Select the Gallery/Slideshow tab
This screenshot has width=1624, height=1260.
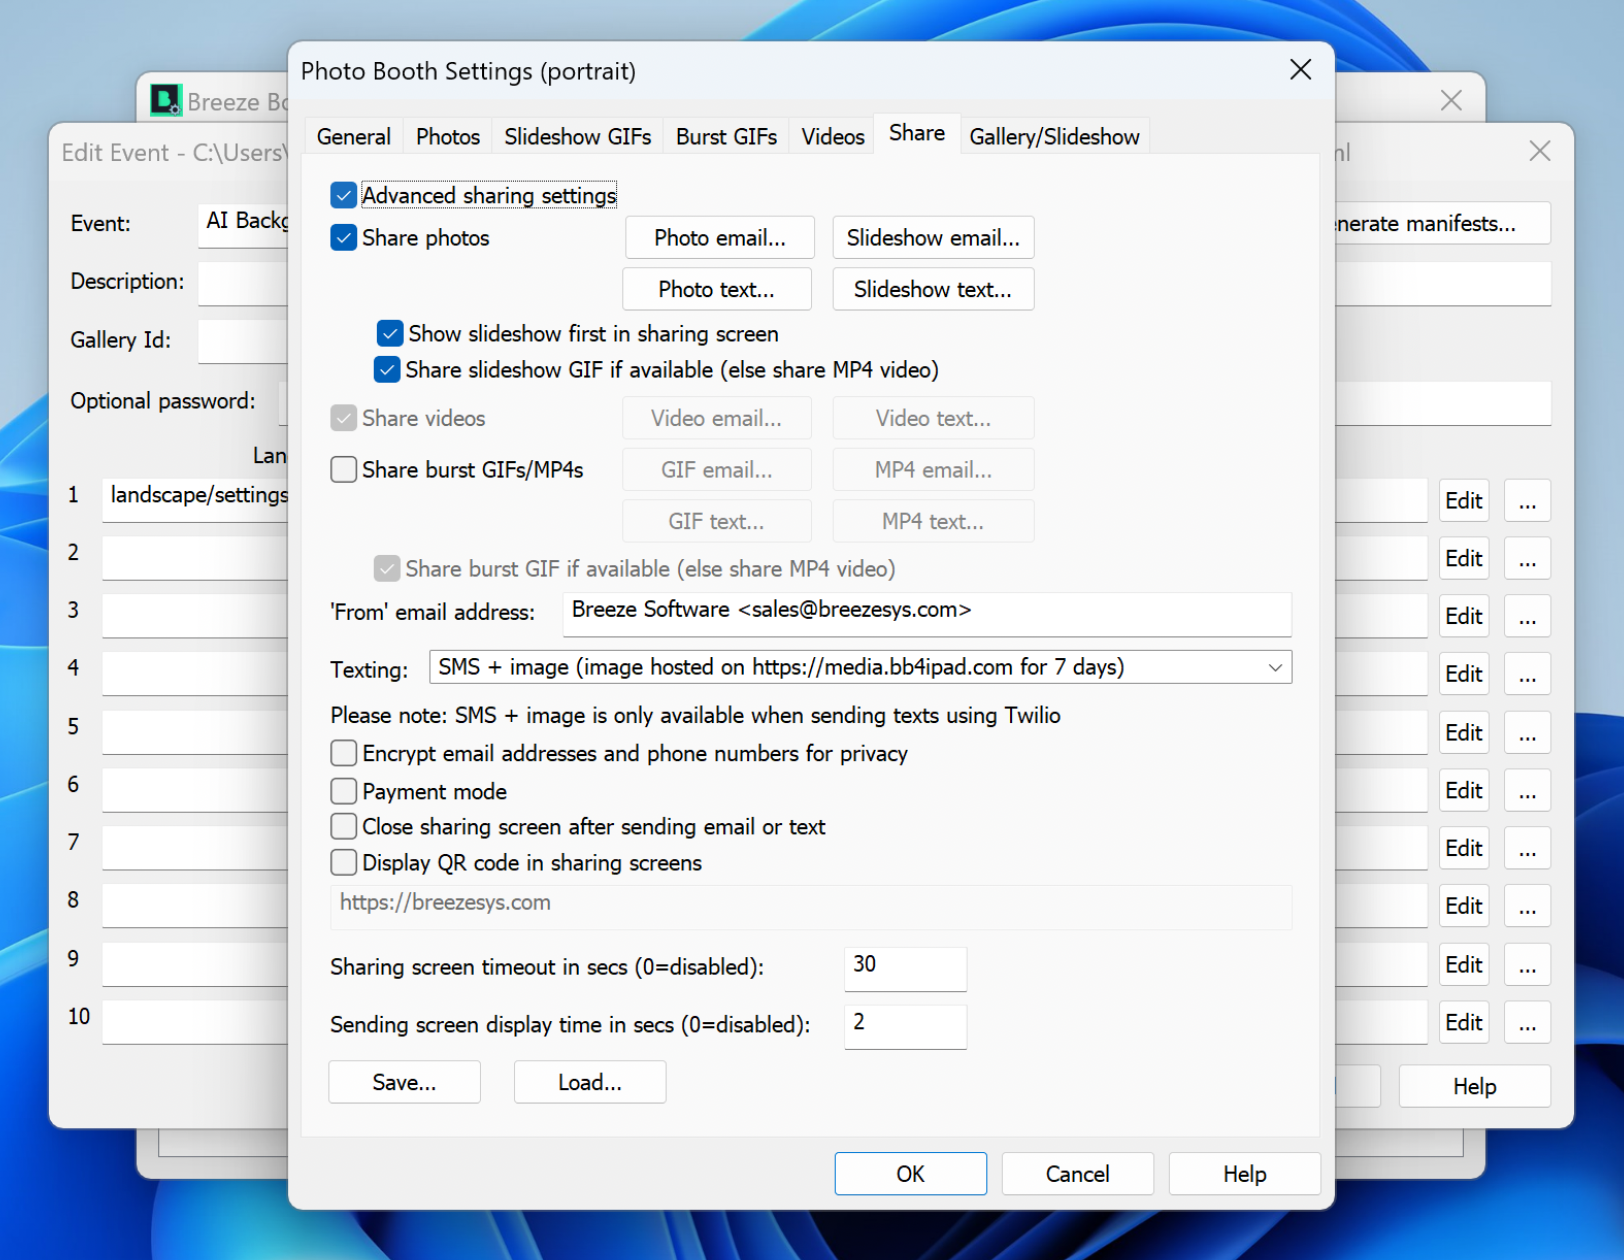click(x=1054, y=137)
